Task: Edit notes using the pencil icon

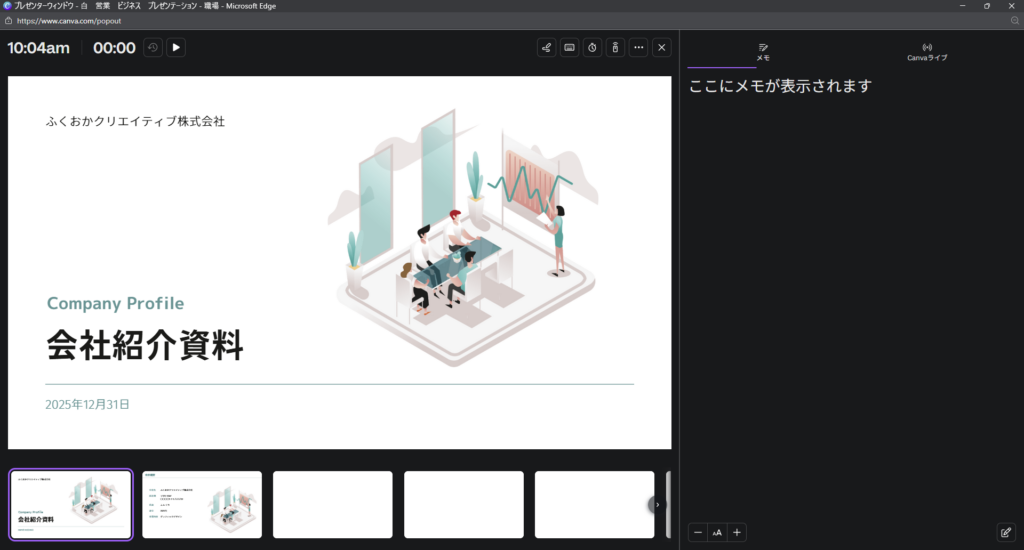Action: [x=1006, y=532]
